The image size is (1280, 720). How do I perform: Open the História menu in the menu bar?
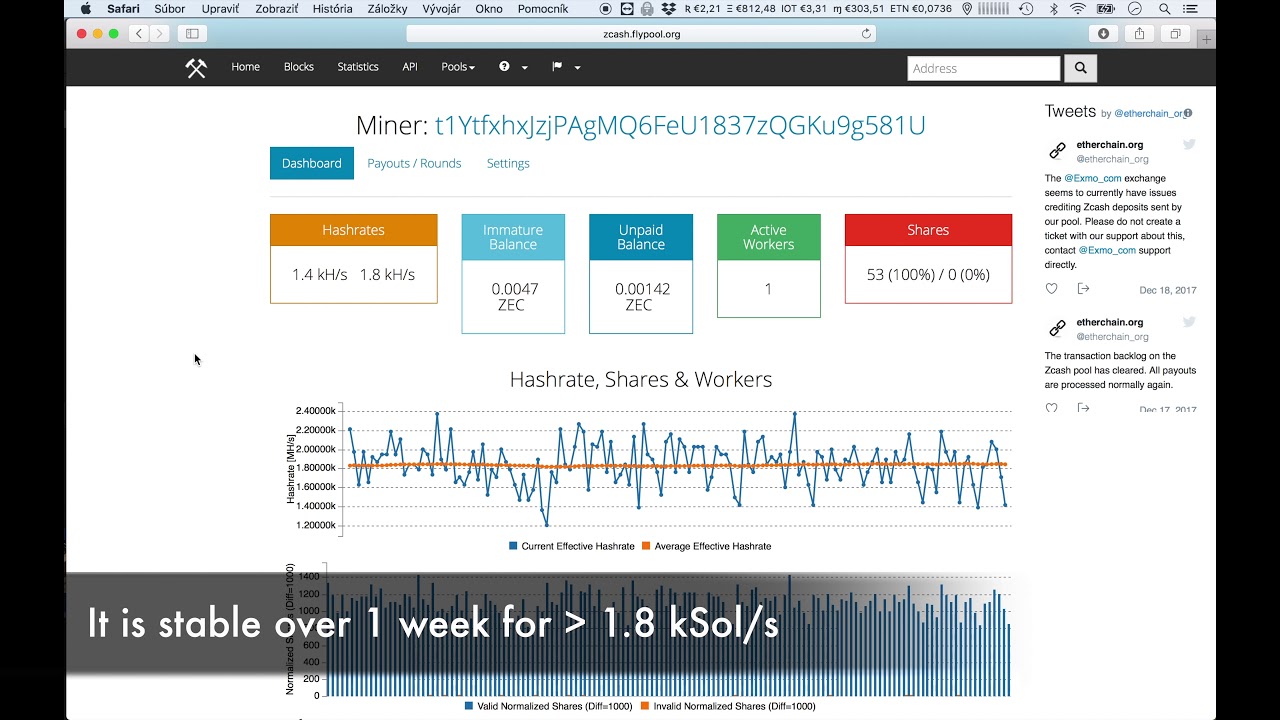(x=332, y=9)
